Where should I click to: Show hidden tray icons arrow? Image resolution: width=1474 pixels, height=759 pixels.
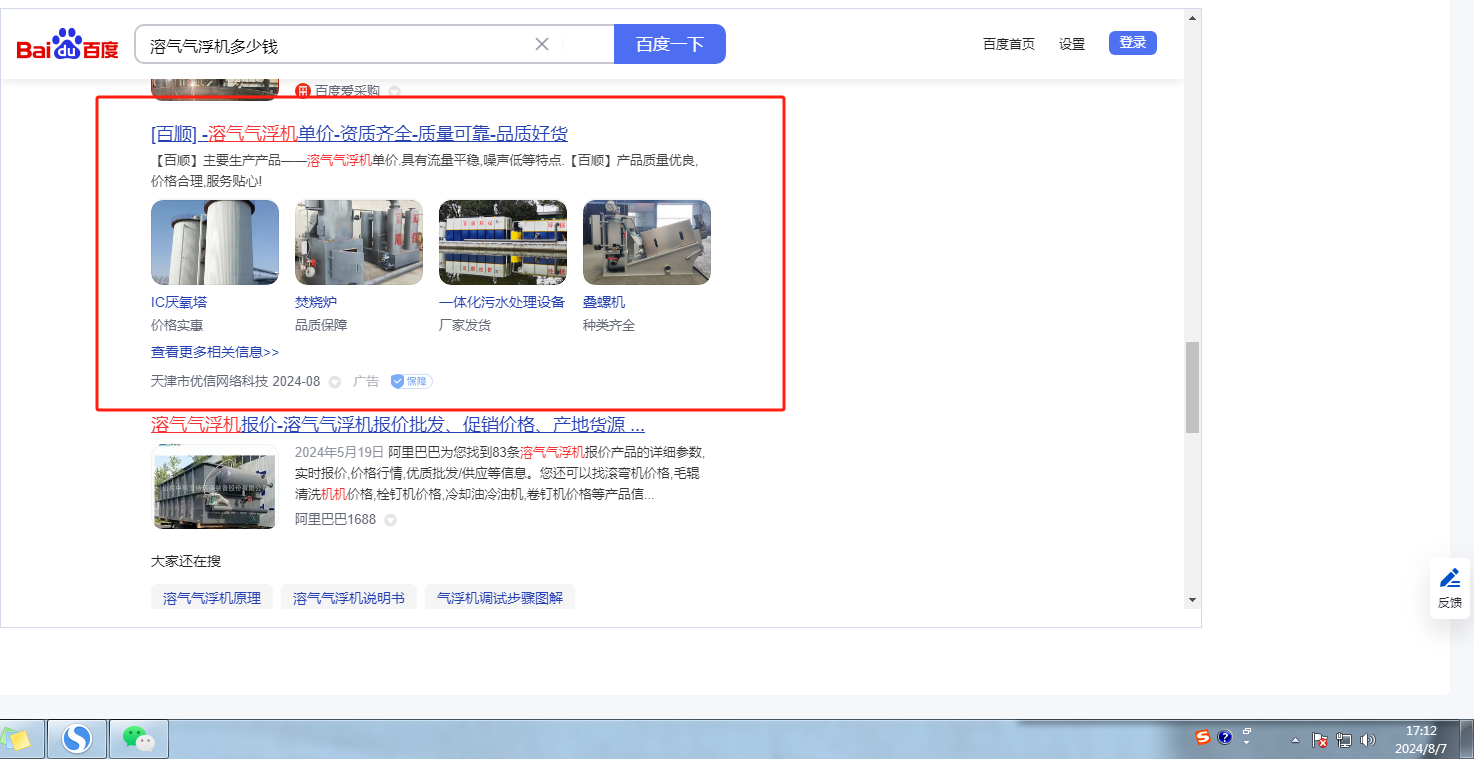tap(1295, 741)
